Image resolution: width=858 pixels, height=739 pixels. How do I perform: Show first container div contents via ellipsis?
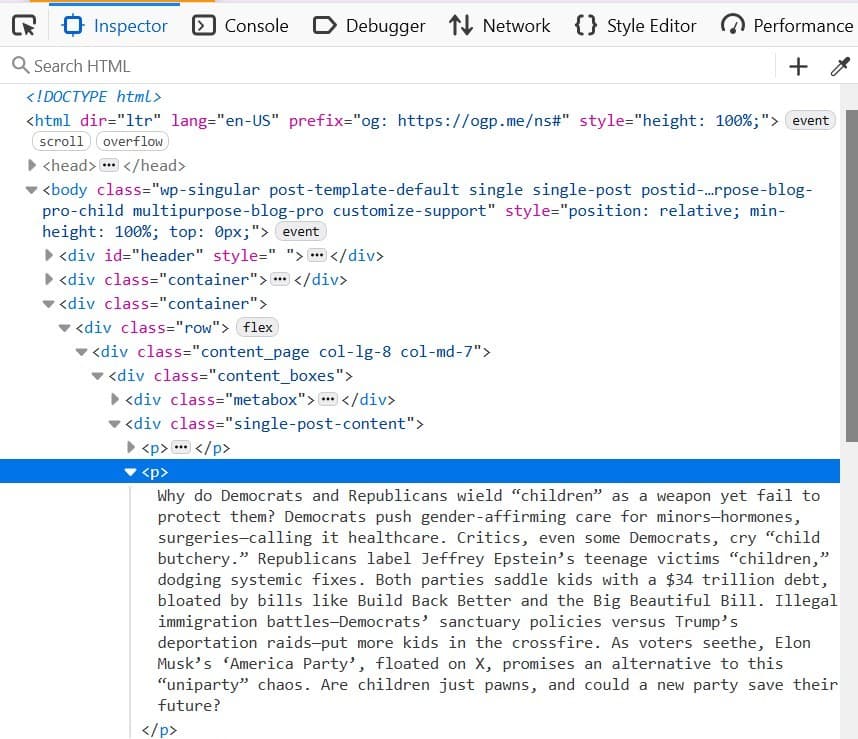280,279
